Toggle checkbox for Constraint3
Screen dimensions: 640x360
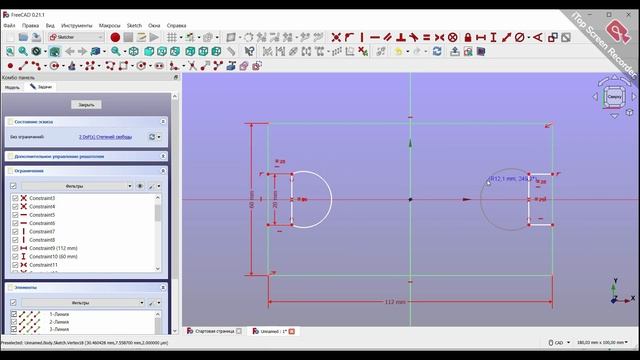15,198
